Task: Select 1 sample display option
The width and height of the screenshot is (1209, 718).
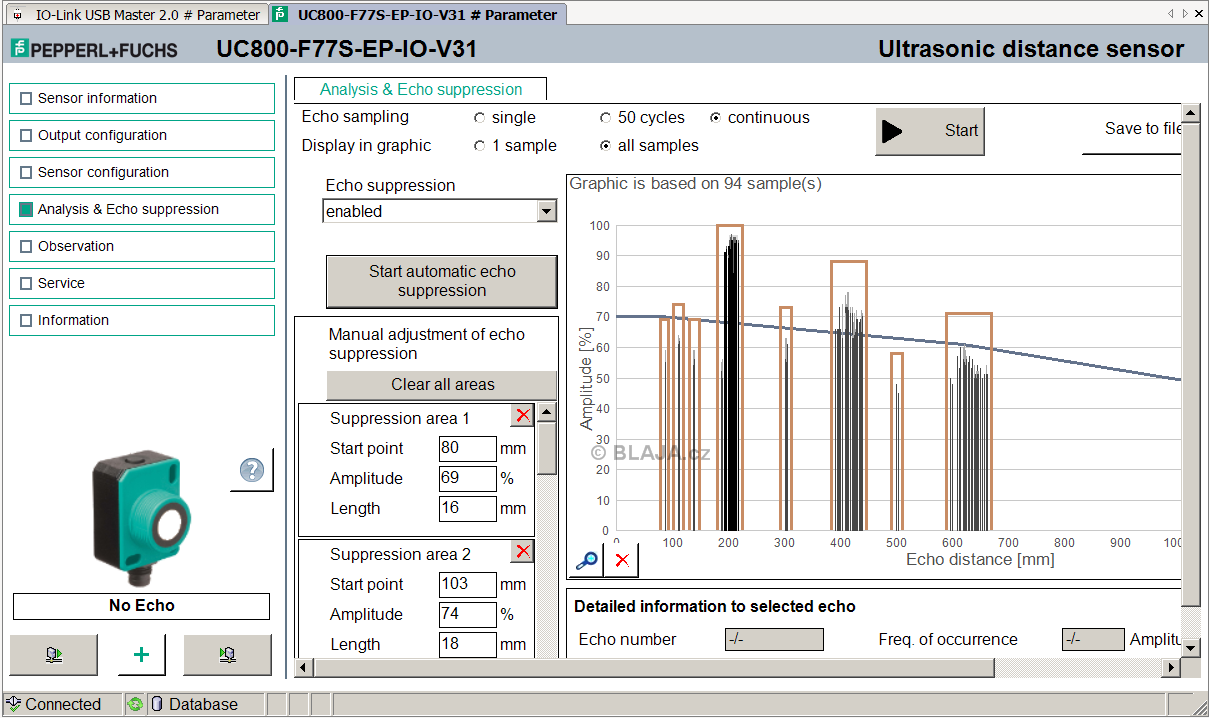Action: (480, 146)
